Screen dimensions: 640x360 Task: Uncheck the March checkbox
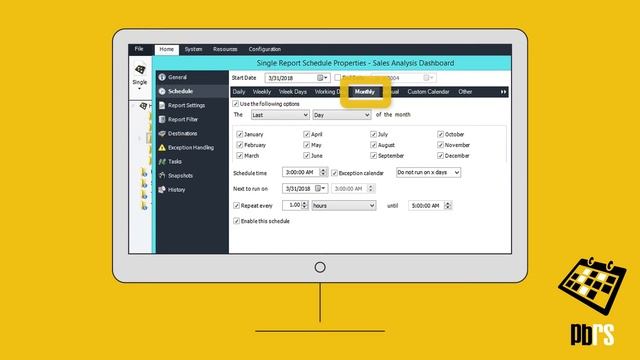(x=240, y=156)
